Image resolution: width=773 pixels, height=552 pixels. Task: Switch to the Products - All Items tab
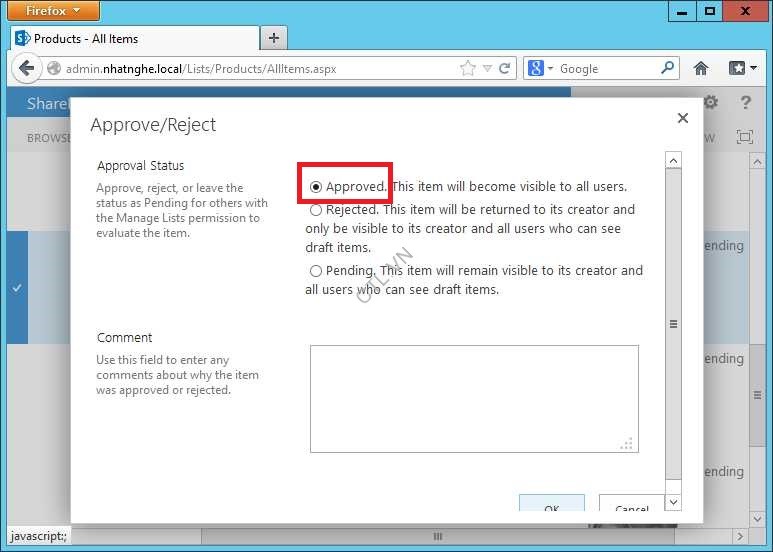pyautogui.click(x=130, y=38)
